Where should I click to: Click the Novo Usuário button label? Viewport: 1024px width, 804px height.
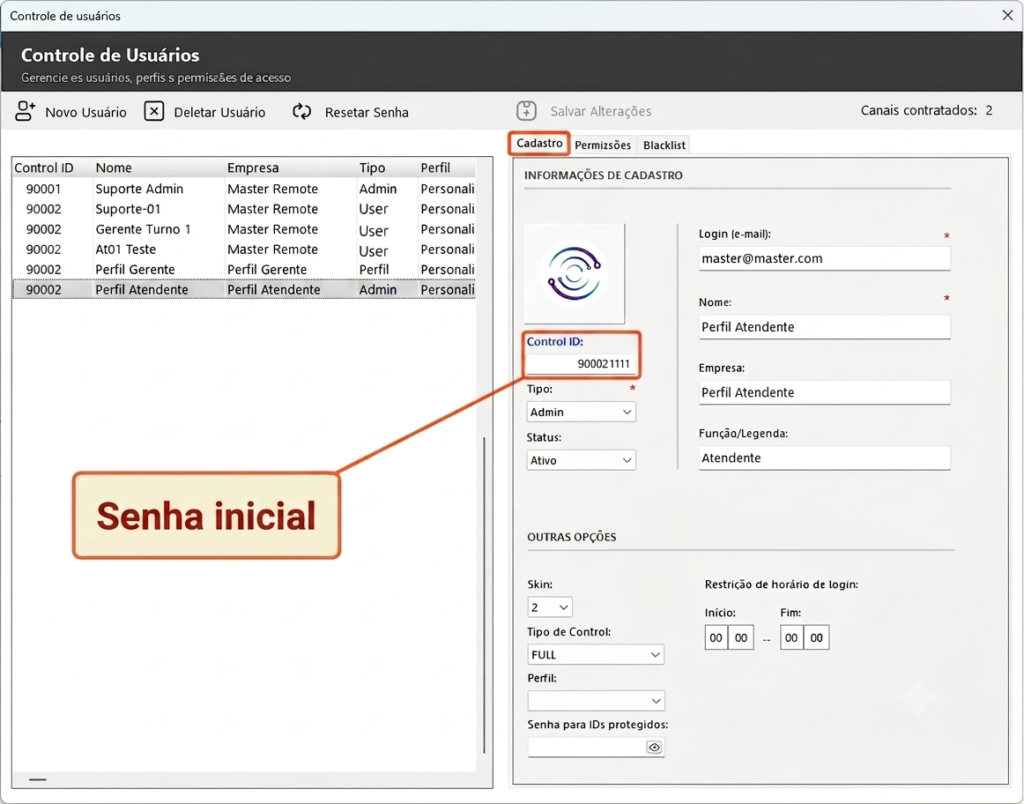pyautogui.click(x=86, y=112)
